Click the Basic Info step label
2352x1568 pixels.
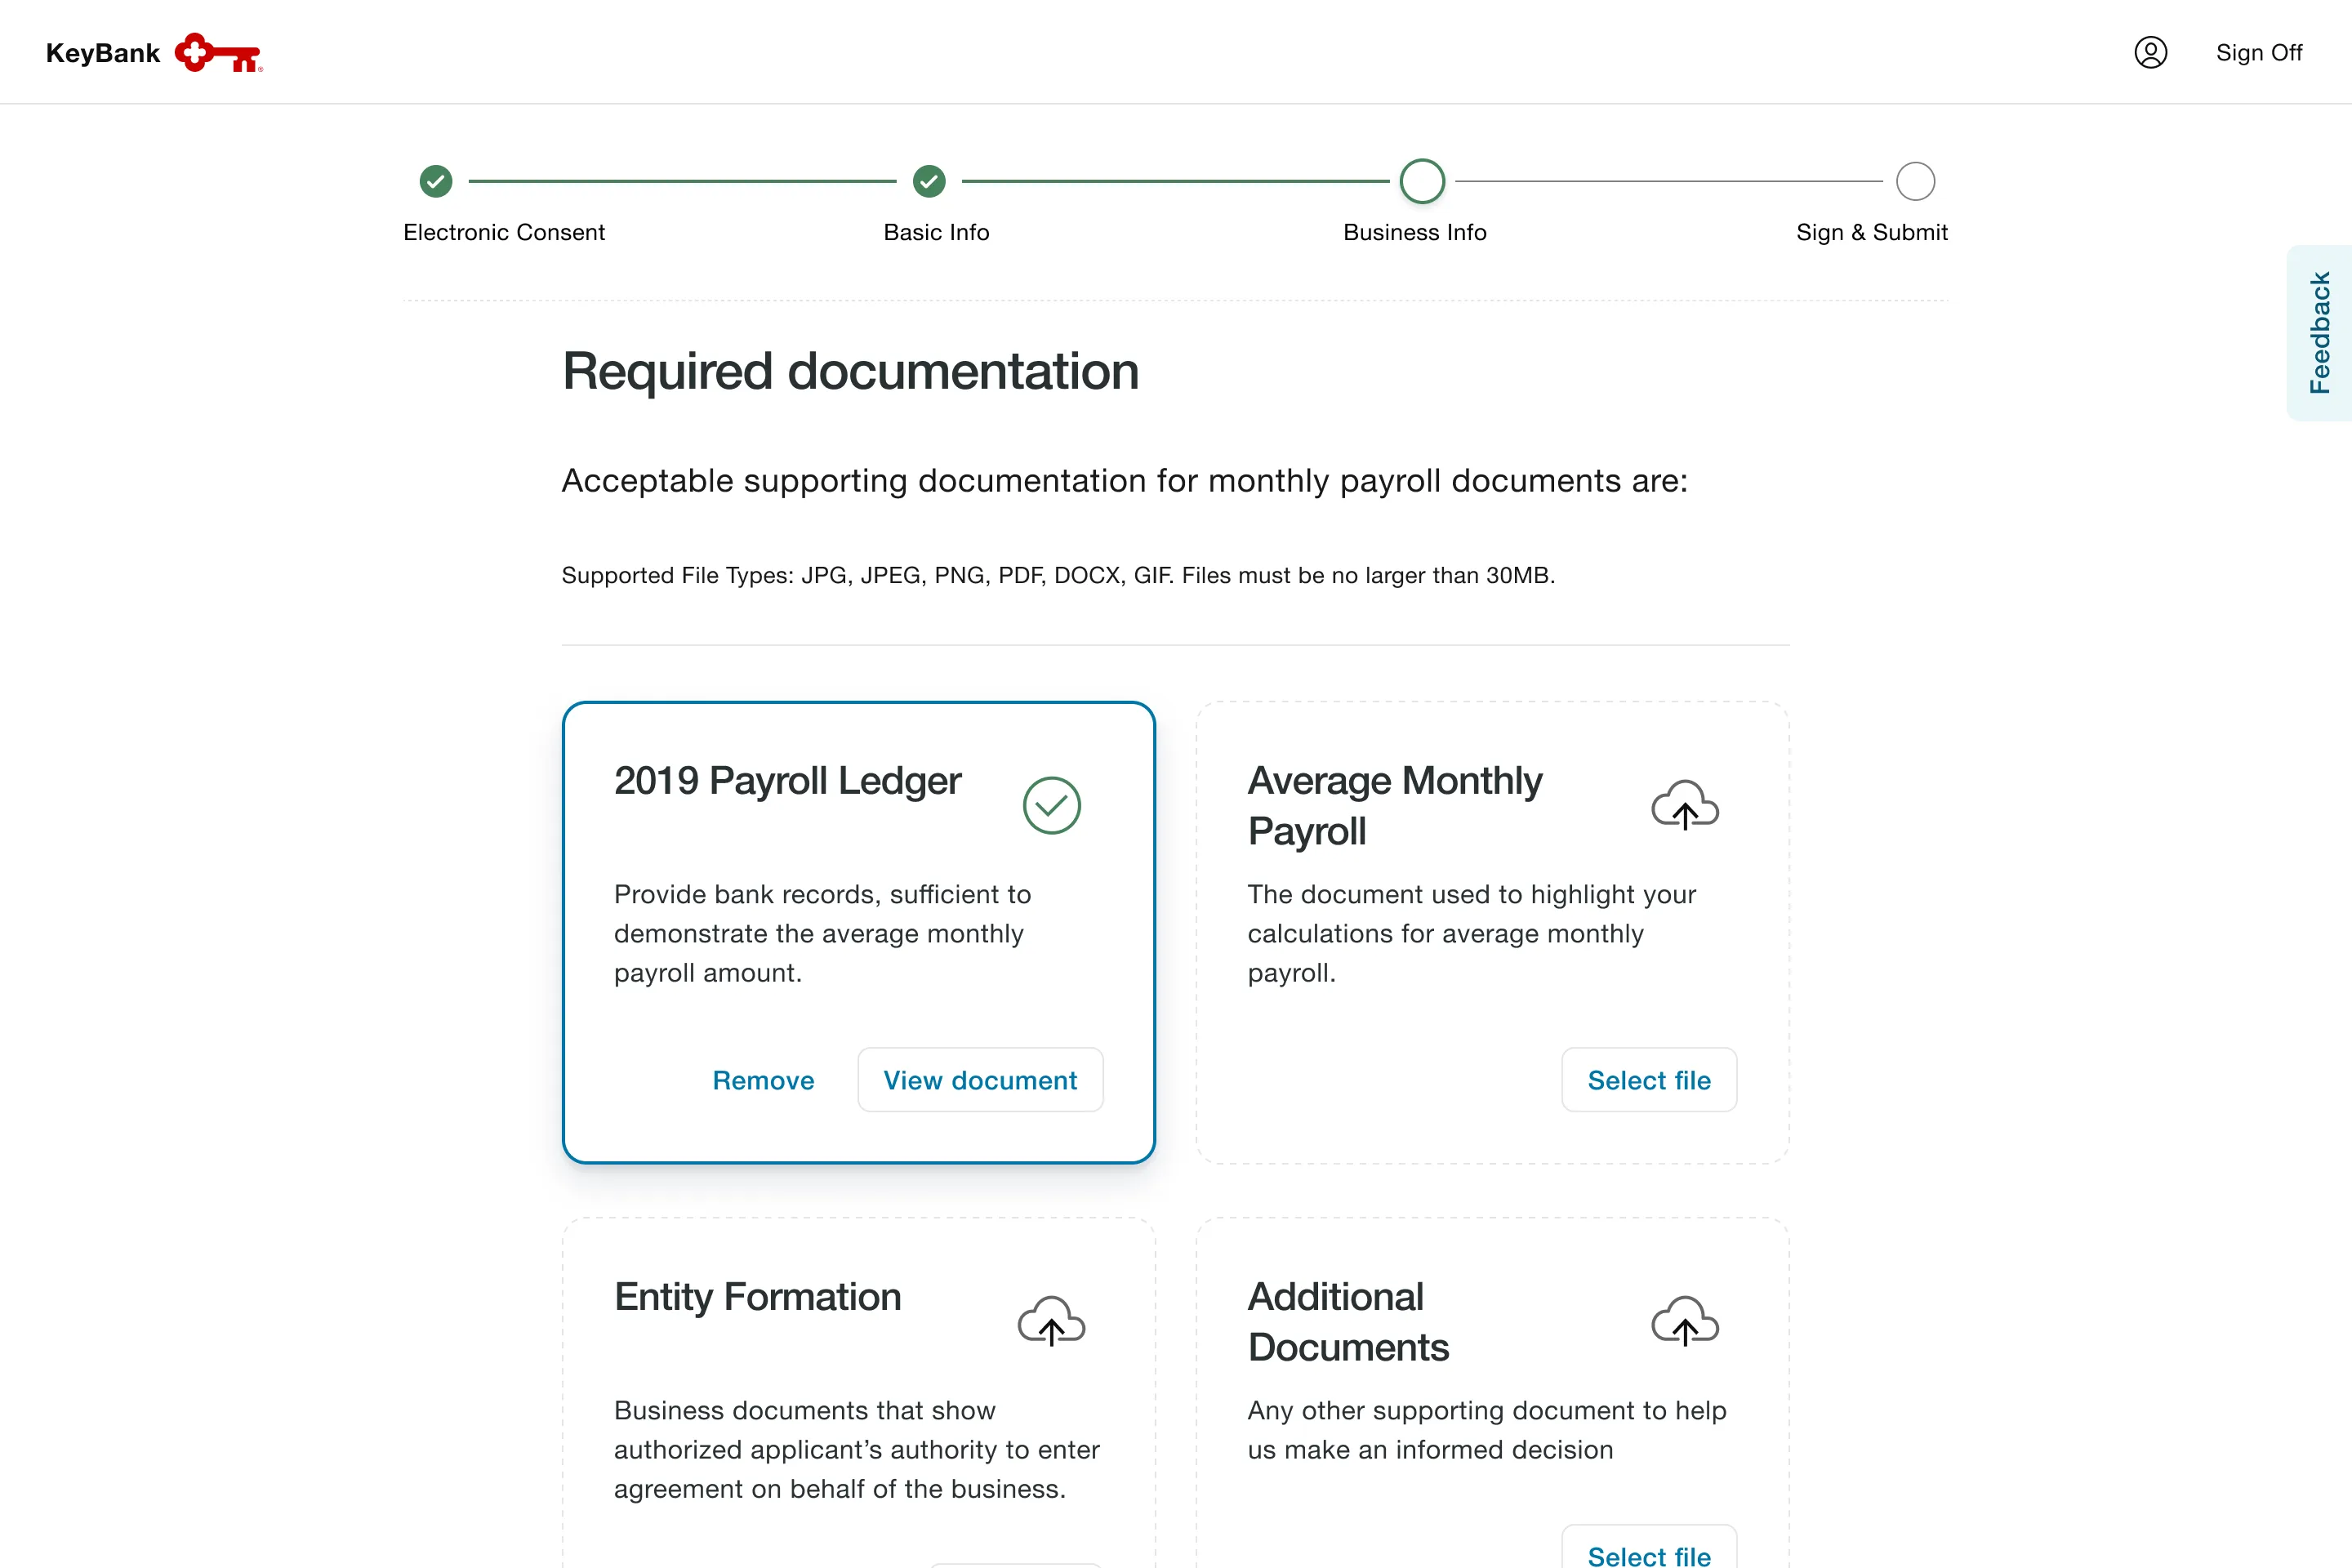(936, 232)
